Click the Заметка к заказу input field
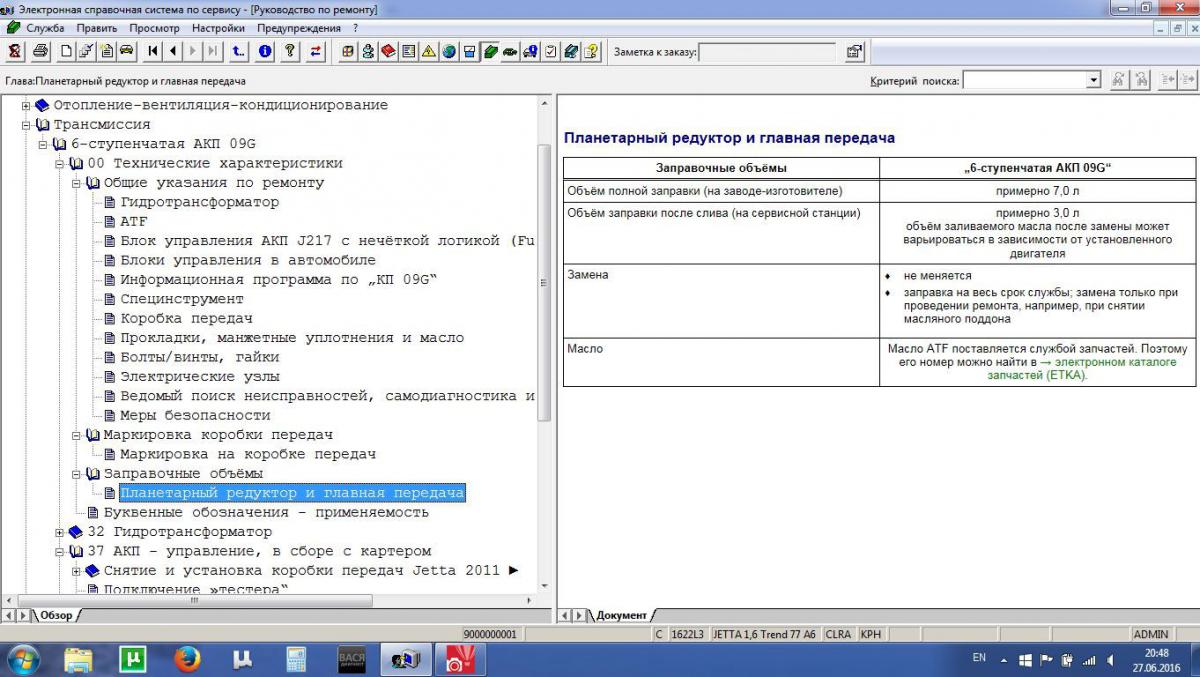This screenshot has height=677, width=1200. (x=767, y=51)
